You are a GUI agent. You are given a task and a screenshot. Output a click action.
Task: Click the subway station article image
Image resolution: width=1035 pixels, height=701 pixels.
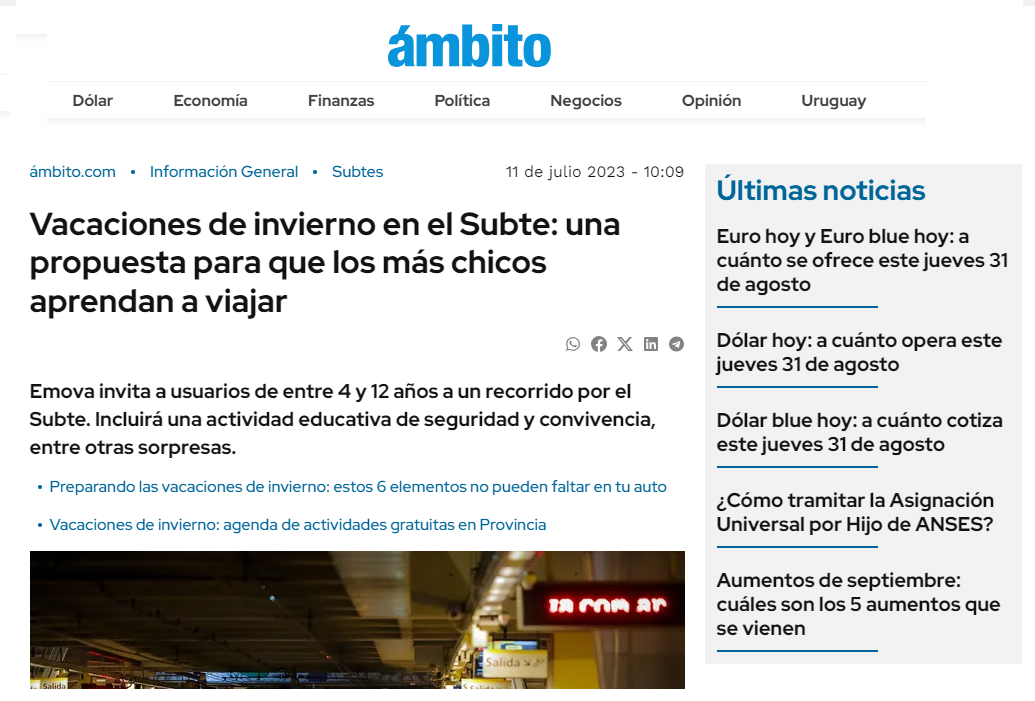click(x=357, y=620)
